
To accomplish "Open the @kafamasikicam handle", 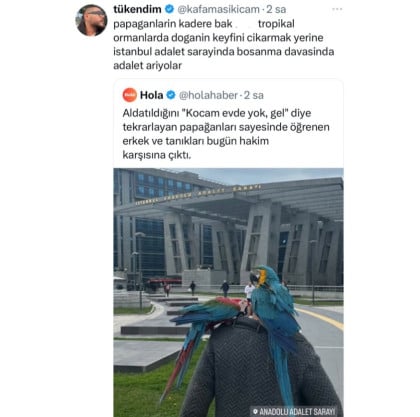I will [x=218, y=9].
